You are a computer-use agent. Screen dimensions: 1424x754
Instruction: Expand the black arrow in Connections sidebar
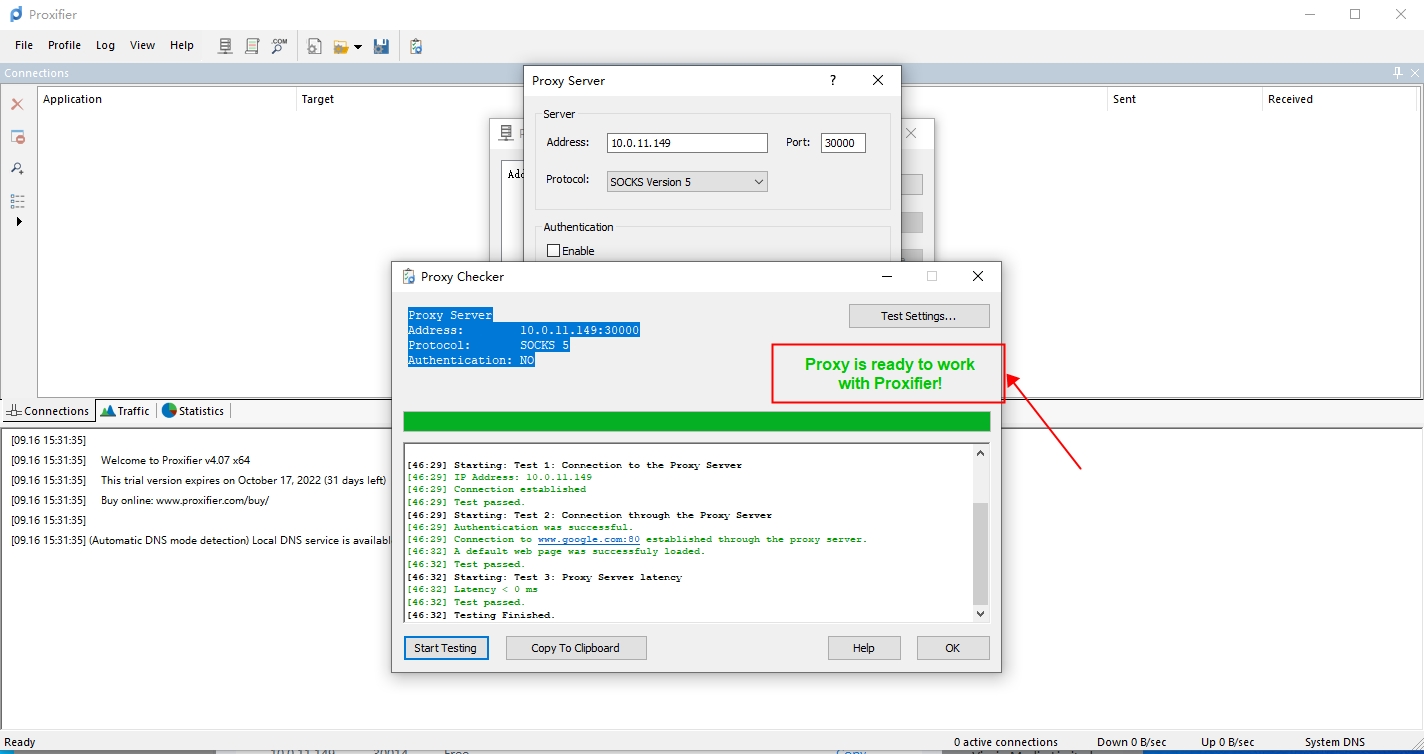point(18,222)
